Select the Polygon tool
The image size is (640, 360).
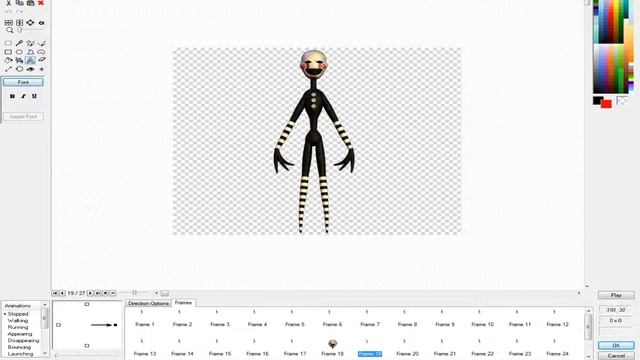pos(30,52)
